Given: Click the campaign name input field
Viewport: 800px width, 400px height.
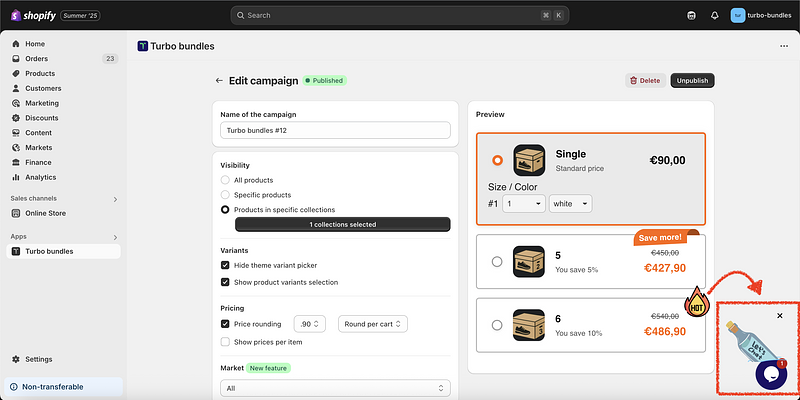Looking at the screenshot, I should click(x=335, y=130).
